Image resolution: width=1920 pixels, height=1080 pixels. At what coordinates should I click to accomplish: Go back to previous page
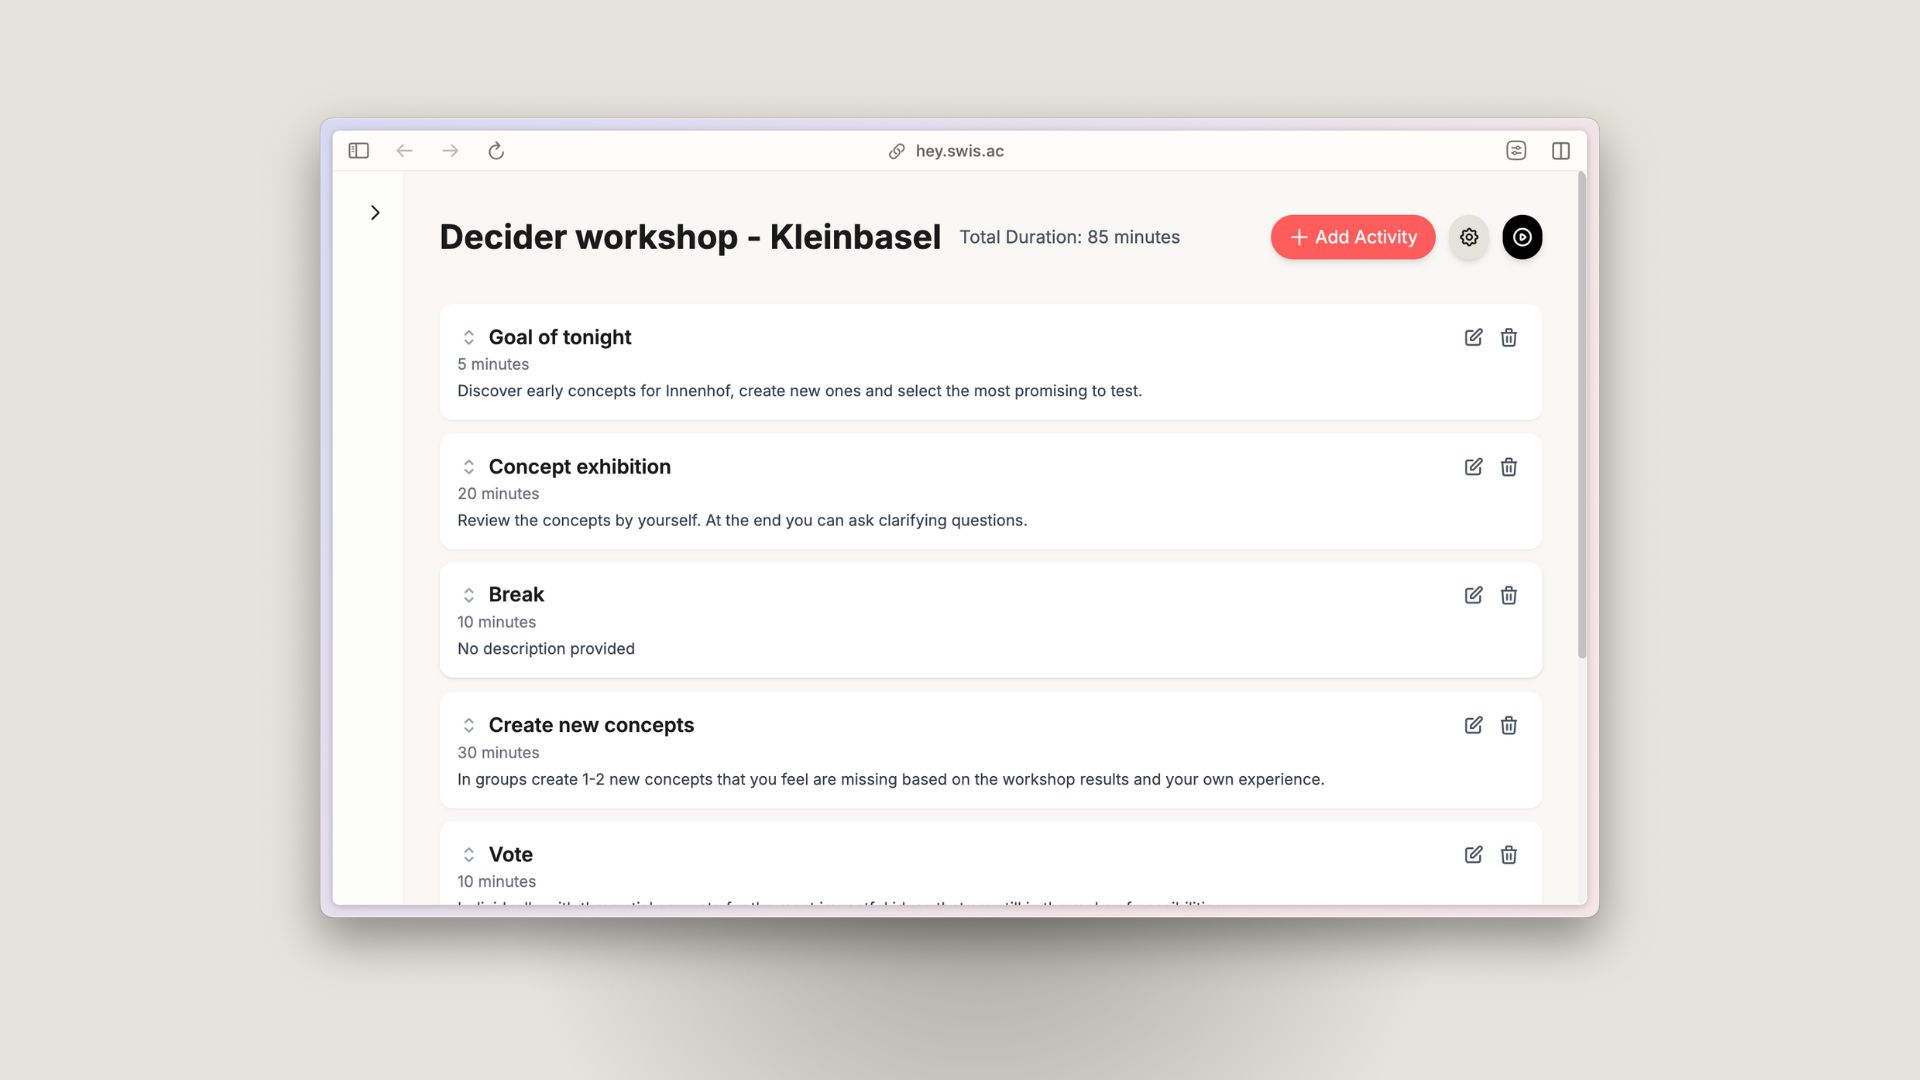pos(404,151)
